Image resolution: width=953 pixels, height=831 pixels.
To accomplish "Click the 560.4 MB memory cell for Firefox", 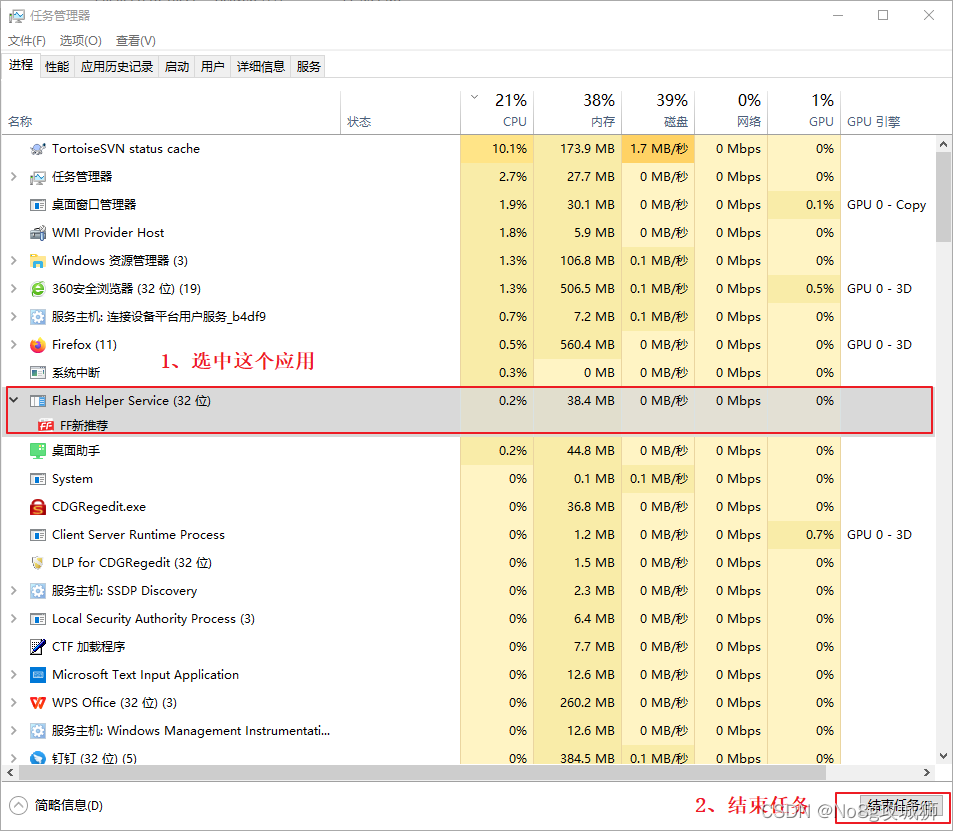I will (x=577, y=345).
